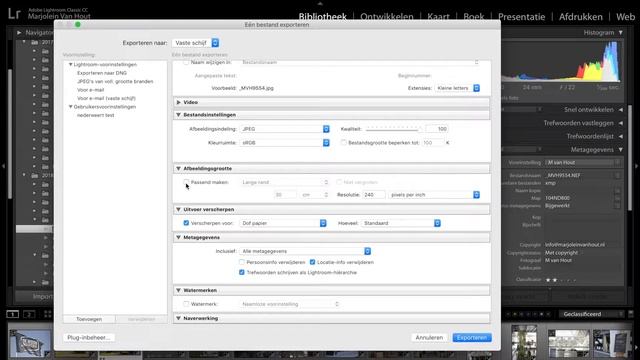Click the Kwaliteit value field showing 100
This screenshot has height=360, width=640.
click(x=437, y=129)
